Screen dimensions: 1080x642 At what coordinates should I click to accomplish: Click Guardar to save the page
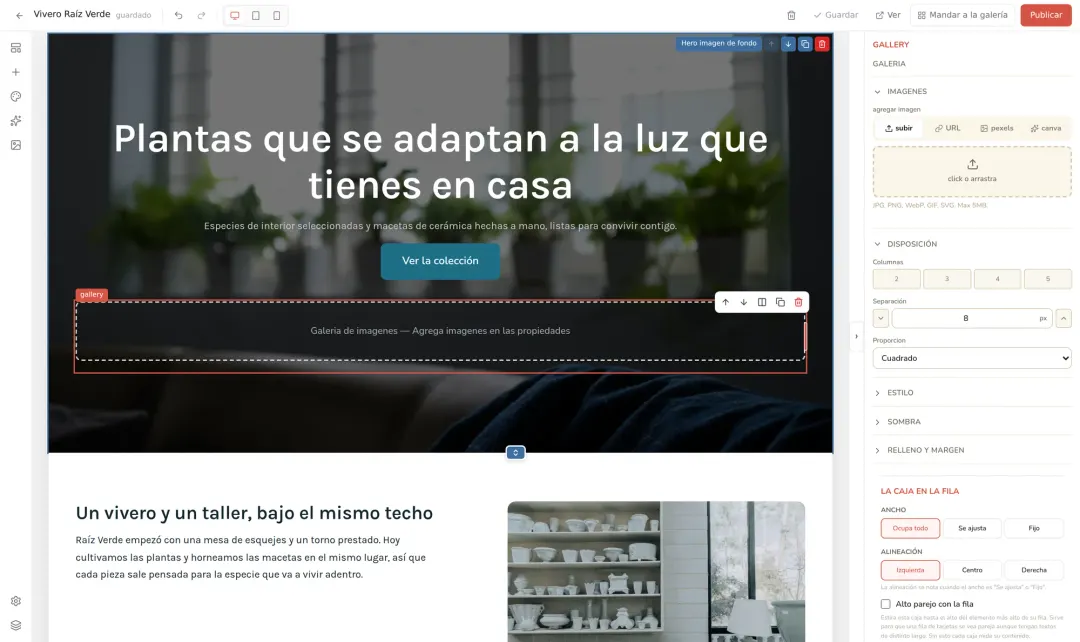tap(835, 15)
